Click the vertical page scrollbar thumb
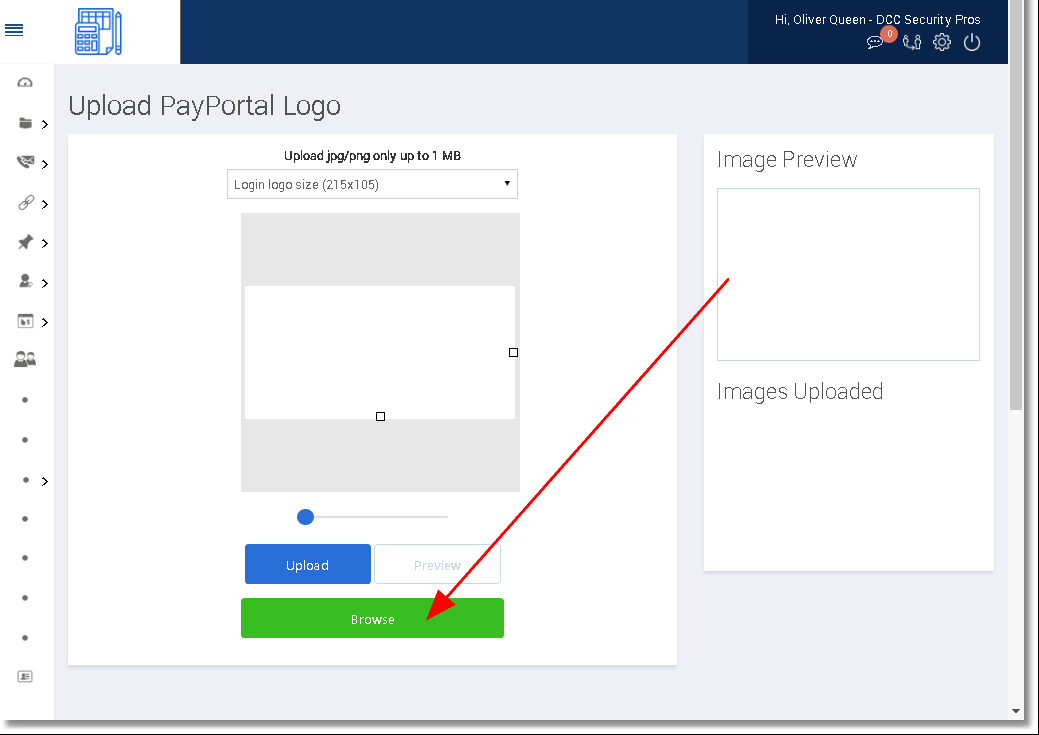The width and height of the screenshot is (1039, 735). point(1016,205)
